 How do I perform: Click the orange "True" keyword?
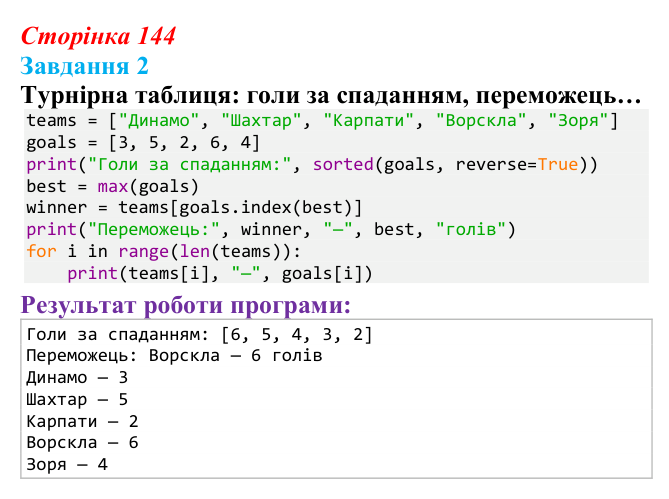coord(558,165)
